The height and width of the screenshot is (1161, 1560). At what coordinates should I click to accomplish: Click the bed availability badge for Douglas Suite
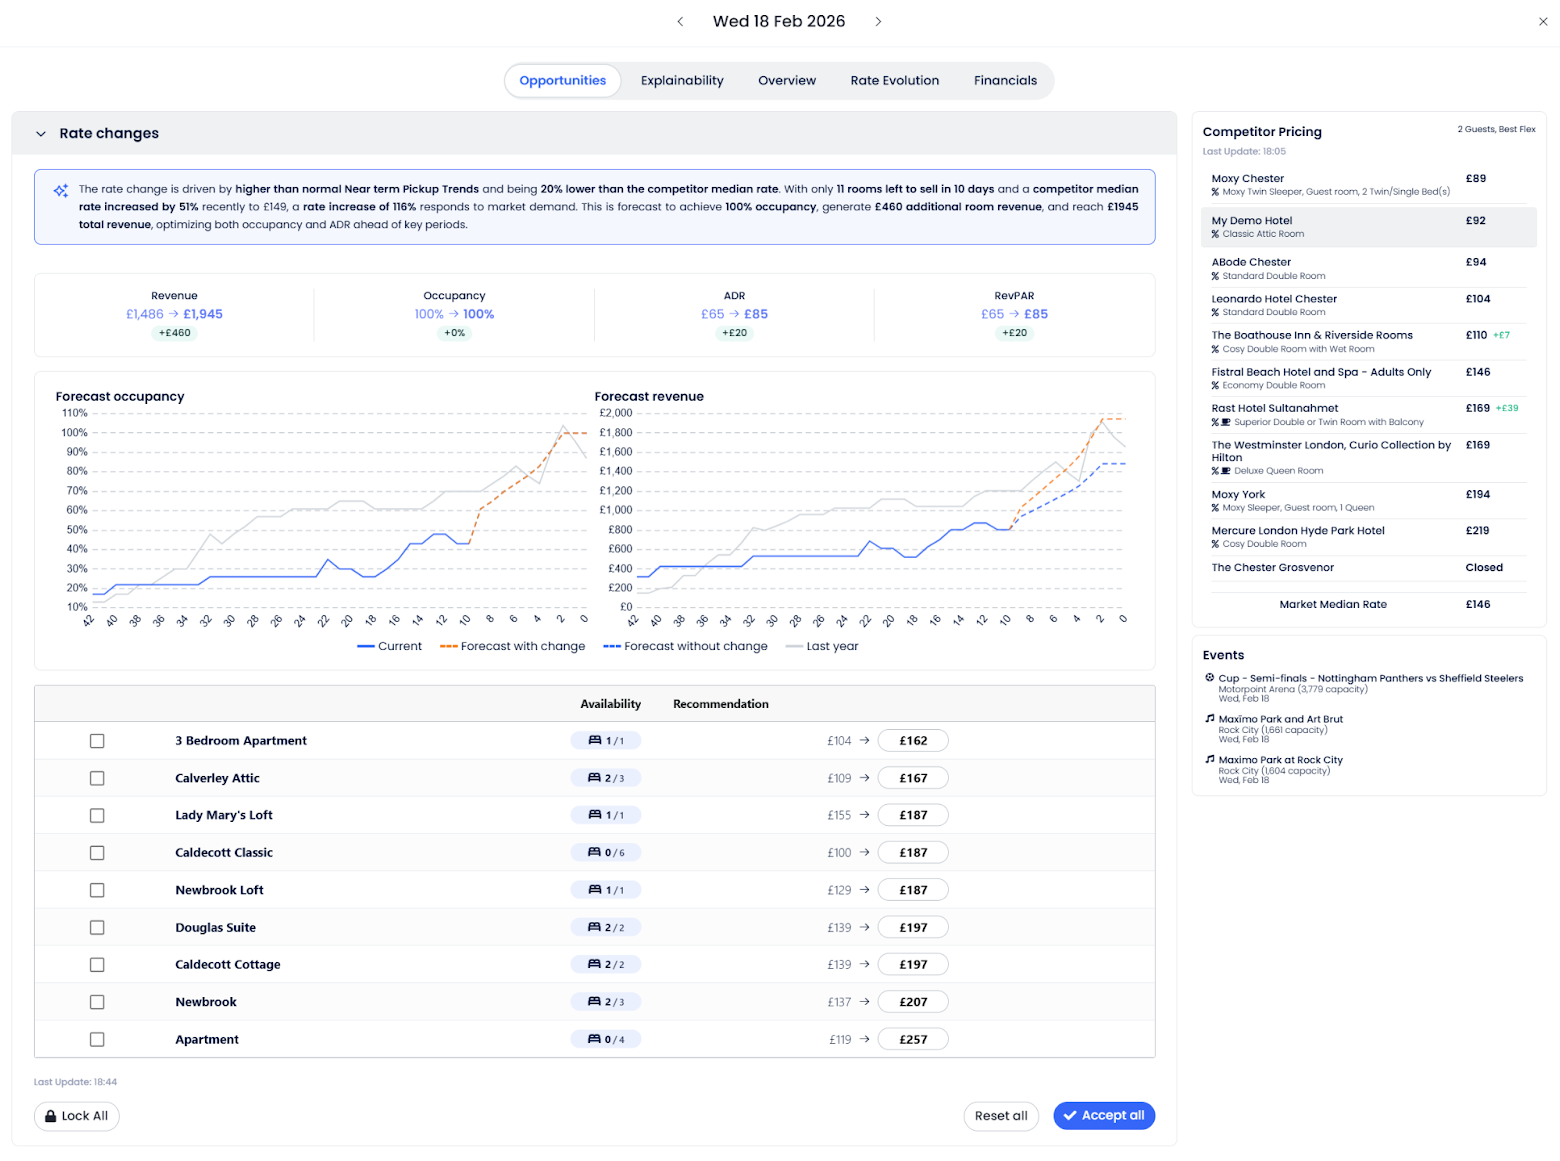[x=606, y=928]
